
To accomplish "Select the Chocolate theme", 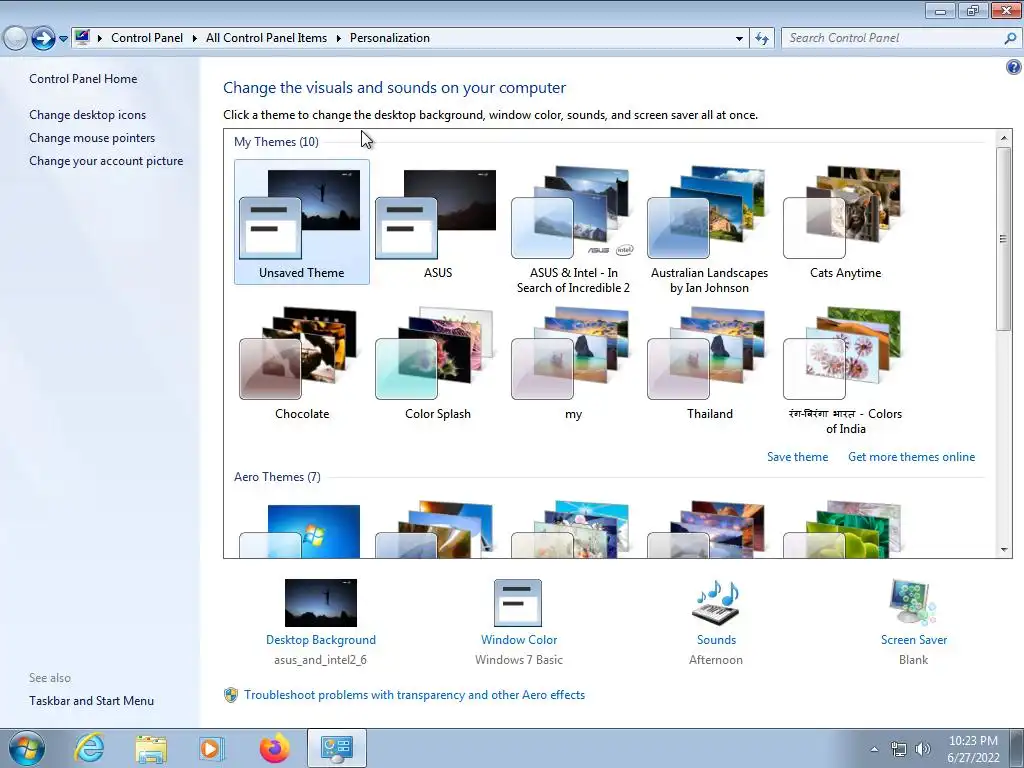I will click(301, 363).
